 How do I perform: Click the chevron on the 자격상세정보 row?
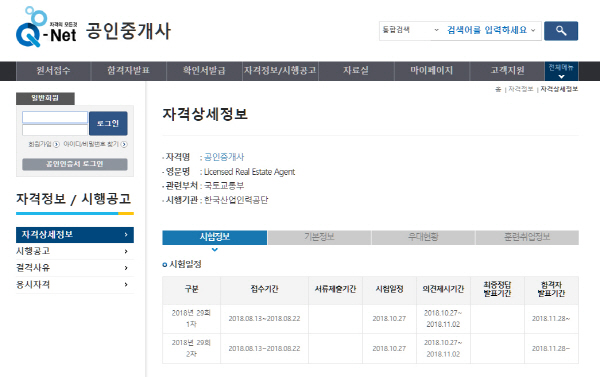(126, 235)
